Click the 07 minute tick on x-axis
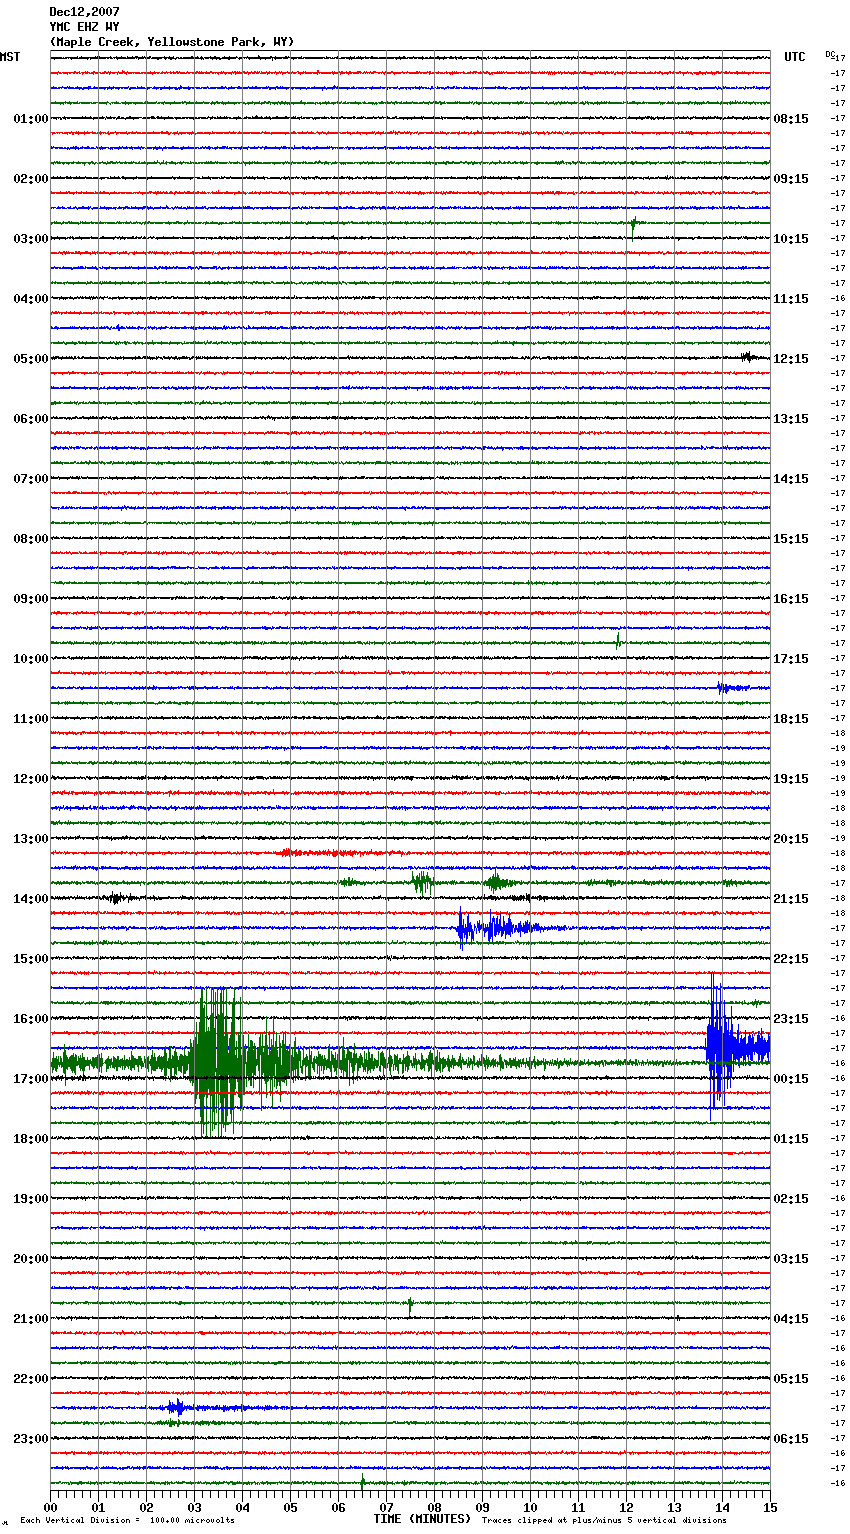The width and height of the screenshot is (850, 1534). point(386,1507)
